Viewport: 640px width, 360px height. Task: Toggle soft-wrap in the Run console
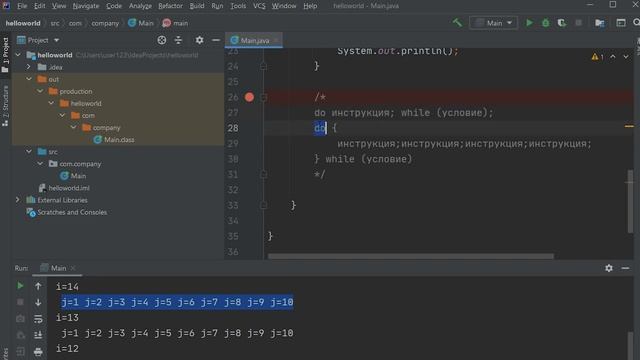(x=38, y=319)
